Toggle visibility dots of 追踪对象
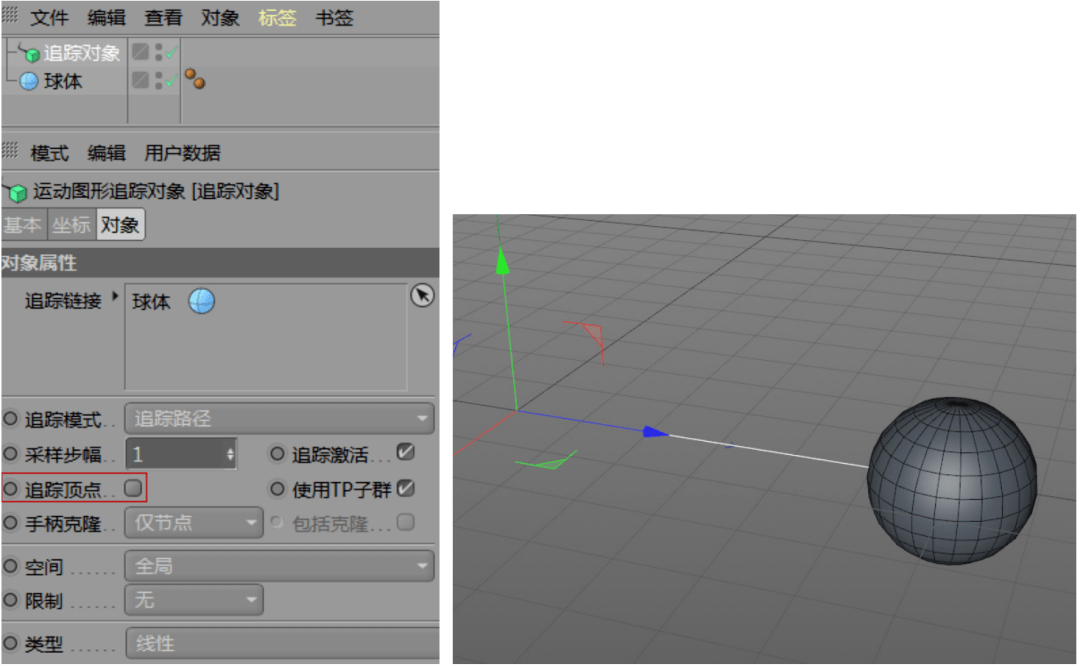The image size is (1080, 667). [x=158, y=52]
